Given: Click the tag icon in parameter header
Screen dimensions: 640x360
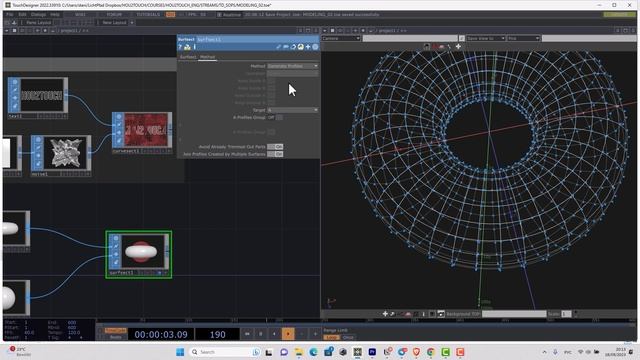Looking at the screenshot, I should click(286, 47).
